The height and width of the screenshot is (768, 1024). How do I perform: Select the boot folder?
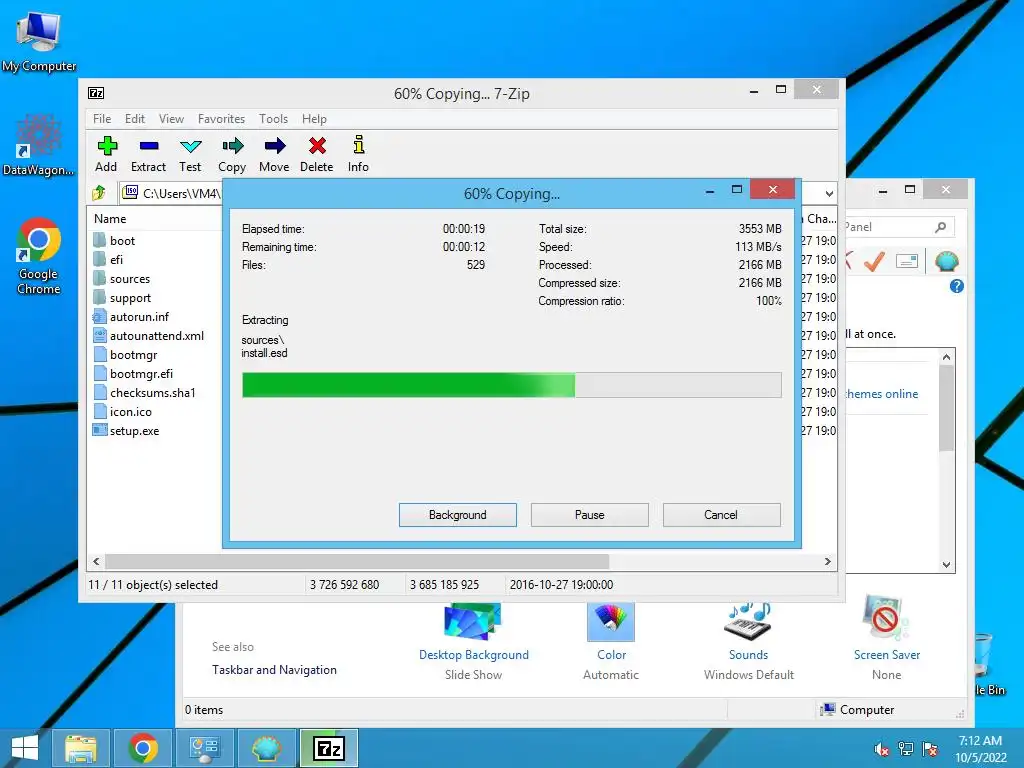(x=114, y=240)
